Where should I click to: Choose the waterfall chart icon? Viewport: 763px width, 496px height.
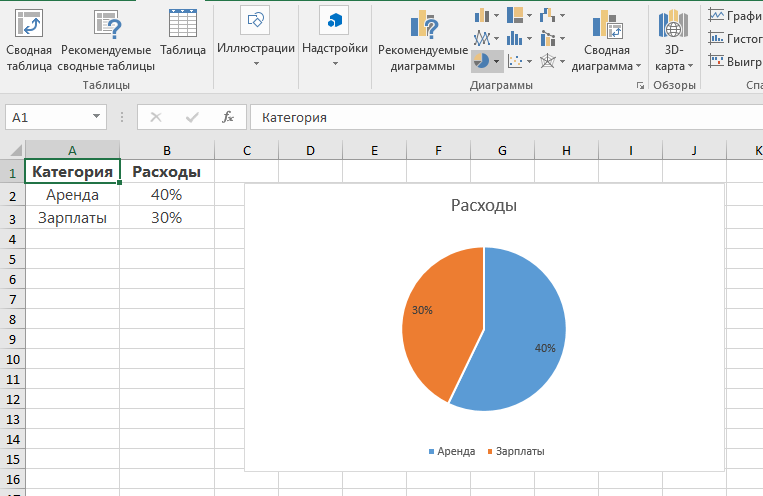548,16
